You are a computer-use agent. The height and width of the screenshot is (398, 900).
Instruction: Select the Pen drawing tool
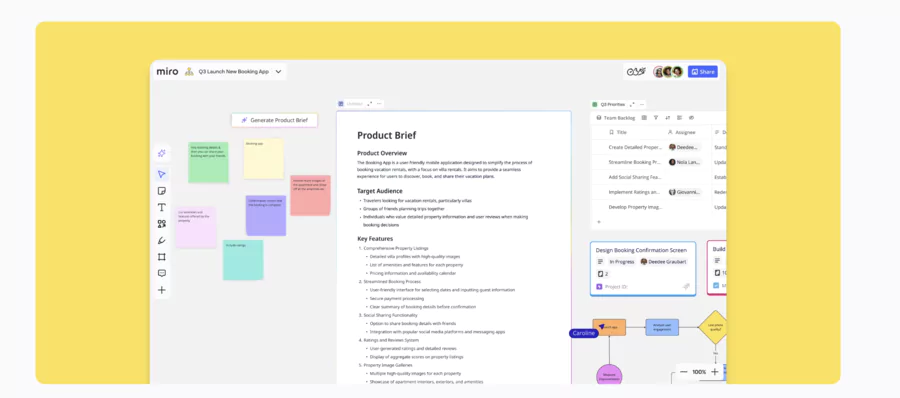point(162,241)
